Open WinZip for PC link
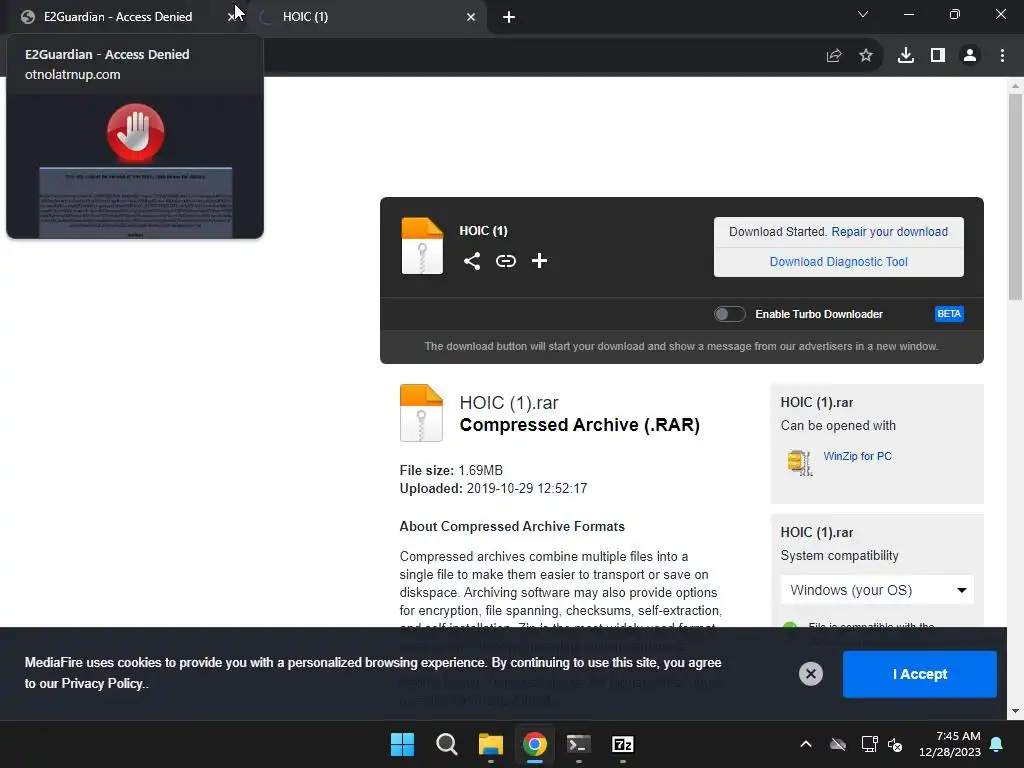This screenshot has width=1024, height=768. tap(857, 456)
